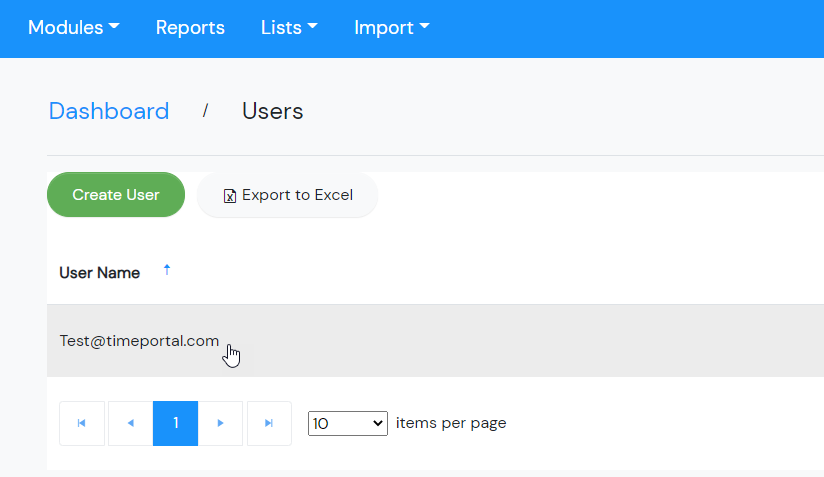Click the Modules caret arrow
Screen dimensions: 824x477
click(114, 25)
